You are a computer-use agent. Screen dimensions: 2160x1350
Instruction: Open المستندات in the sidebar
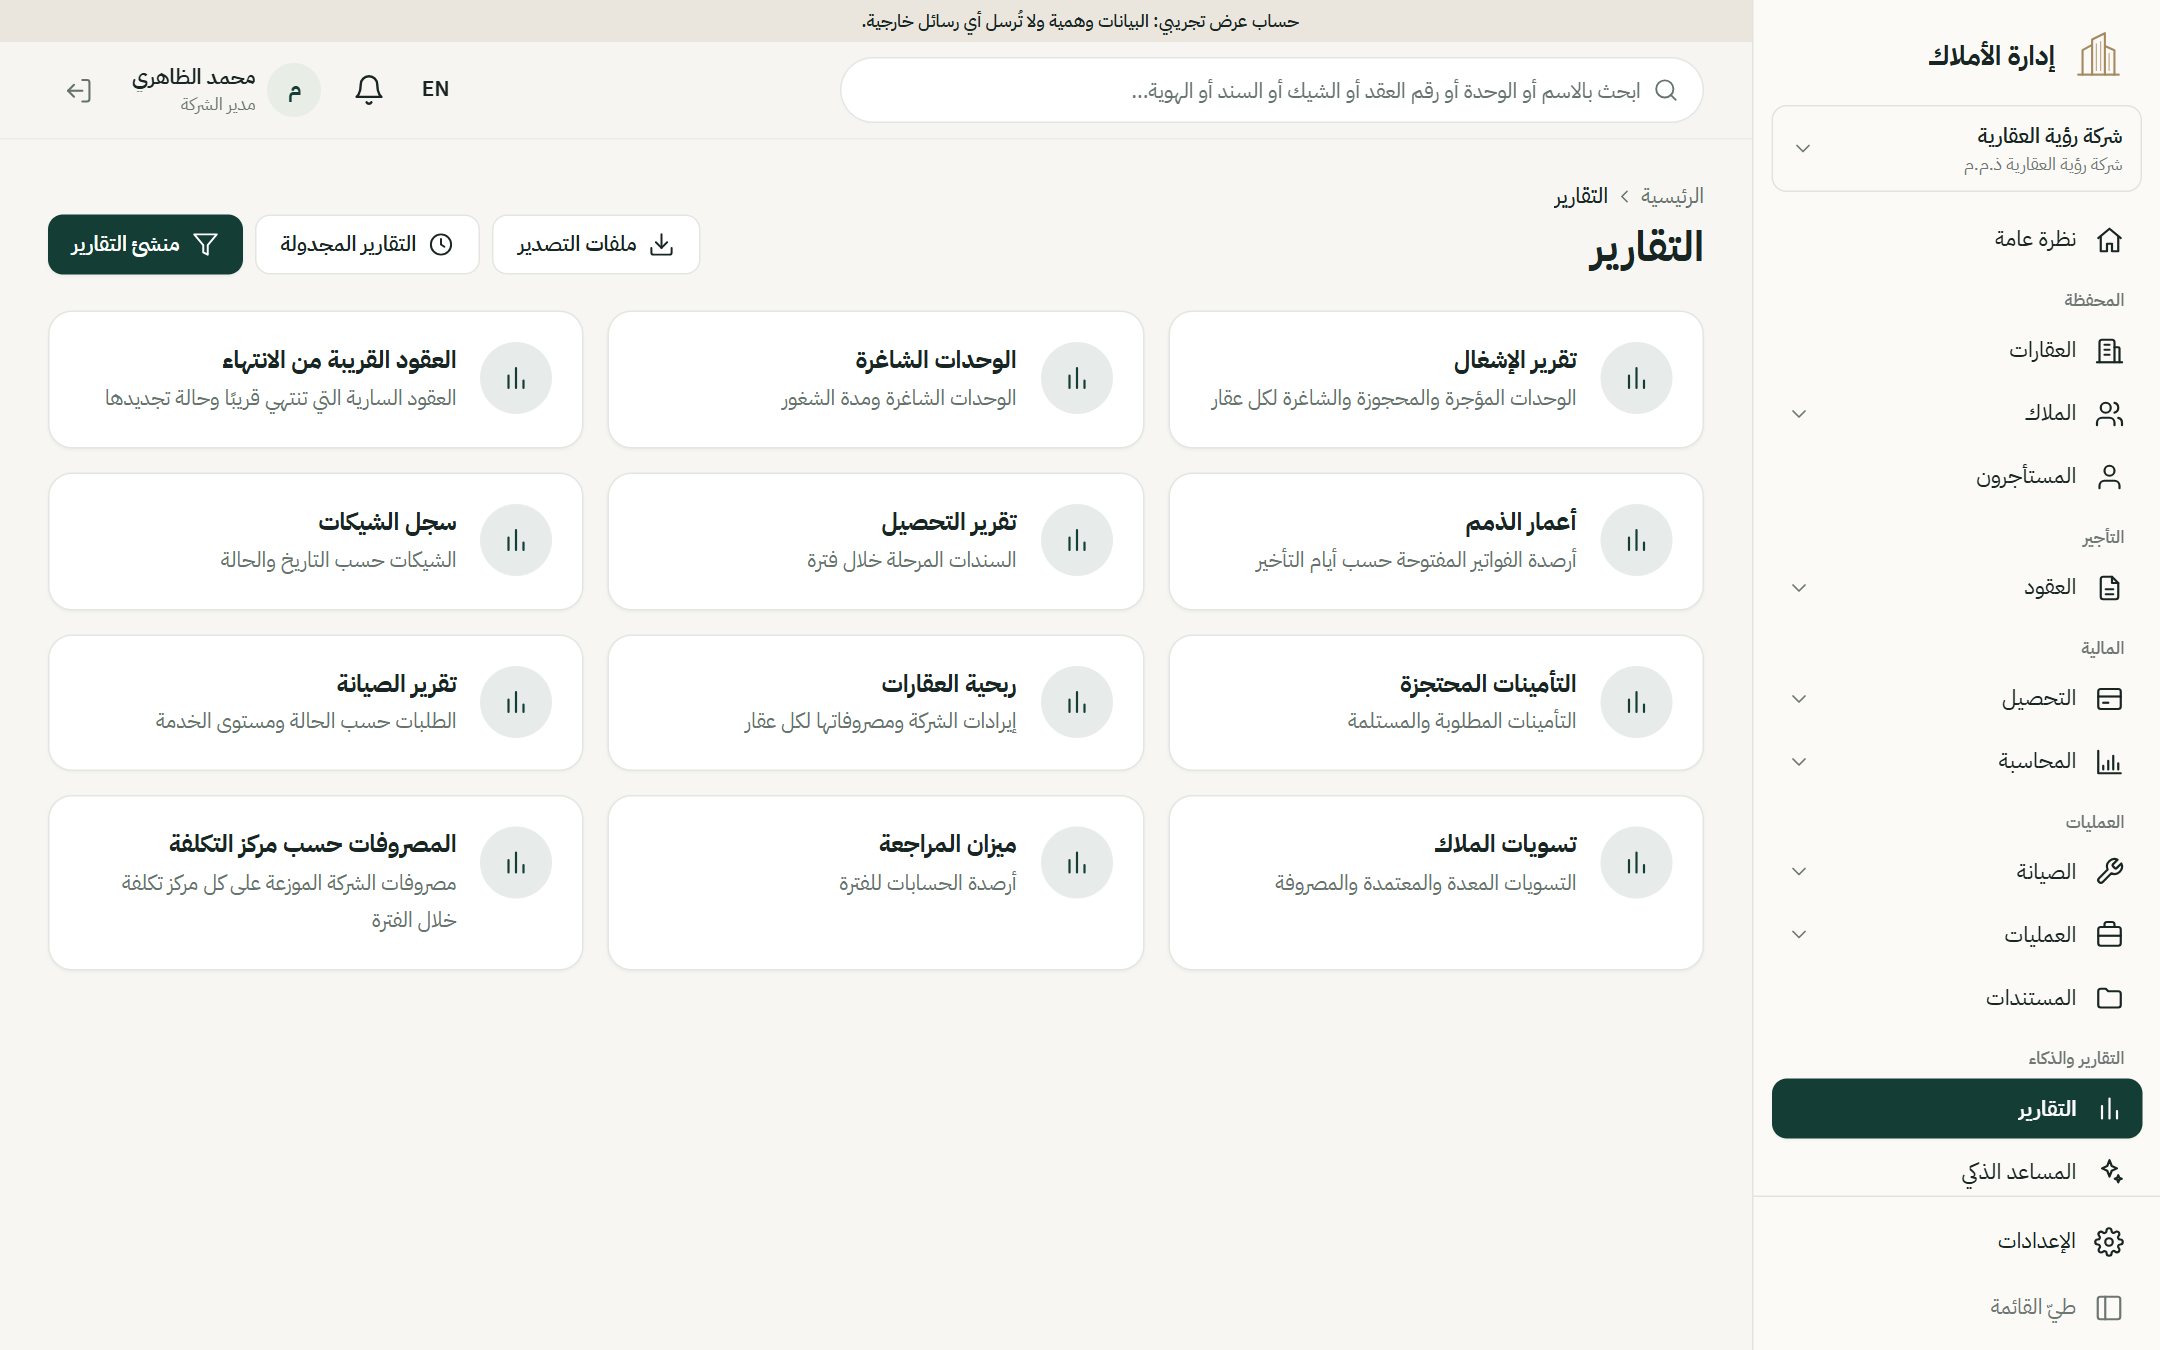coord(1956,998)
